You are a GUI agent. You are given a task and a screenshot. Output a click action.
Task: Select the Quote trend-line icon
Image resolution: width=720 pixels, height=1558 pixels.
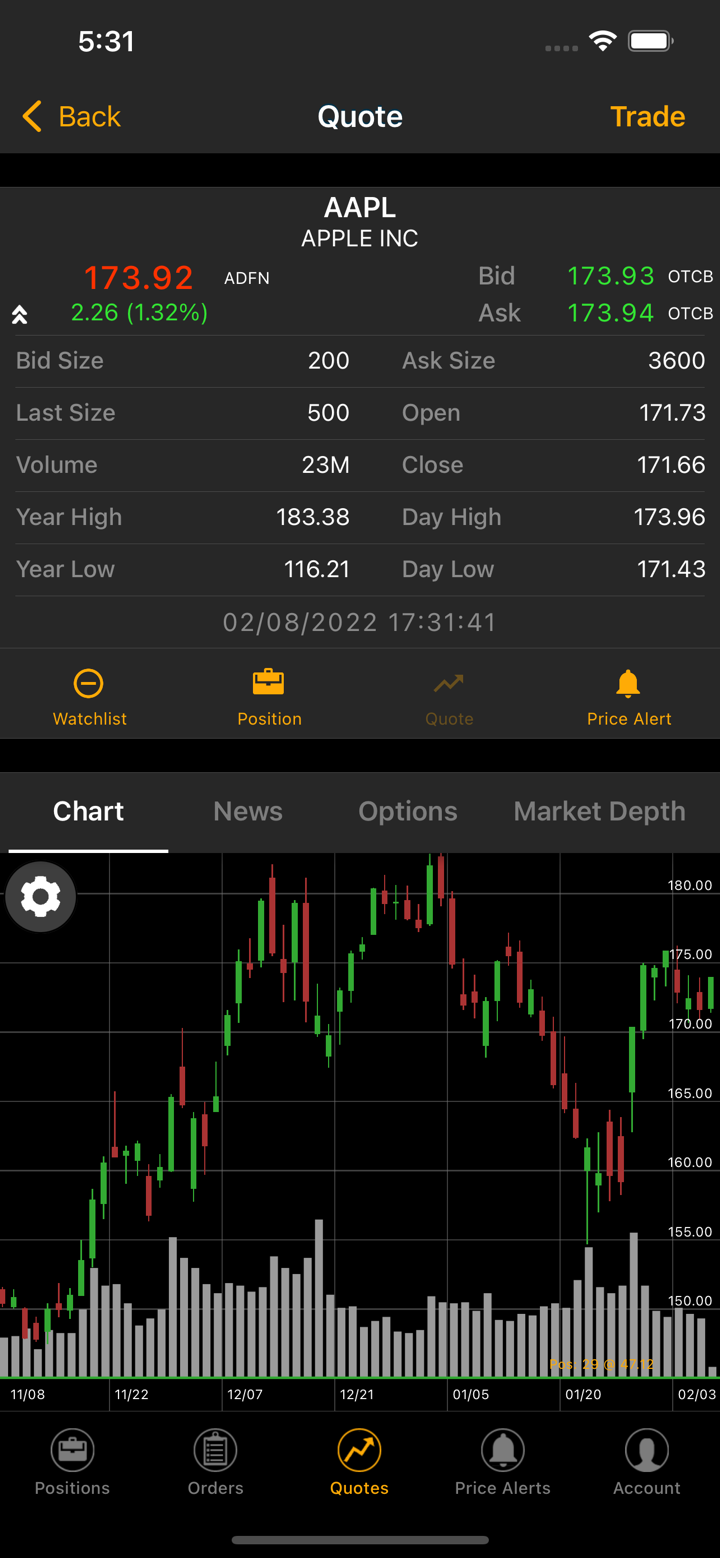[449, 684]
